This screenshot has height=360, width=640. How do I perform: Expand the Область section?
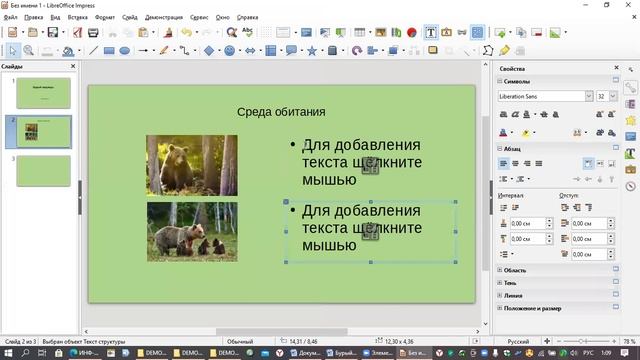tap(500, 270)
